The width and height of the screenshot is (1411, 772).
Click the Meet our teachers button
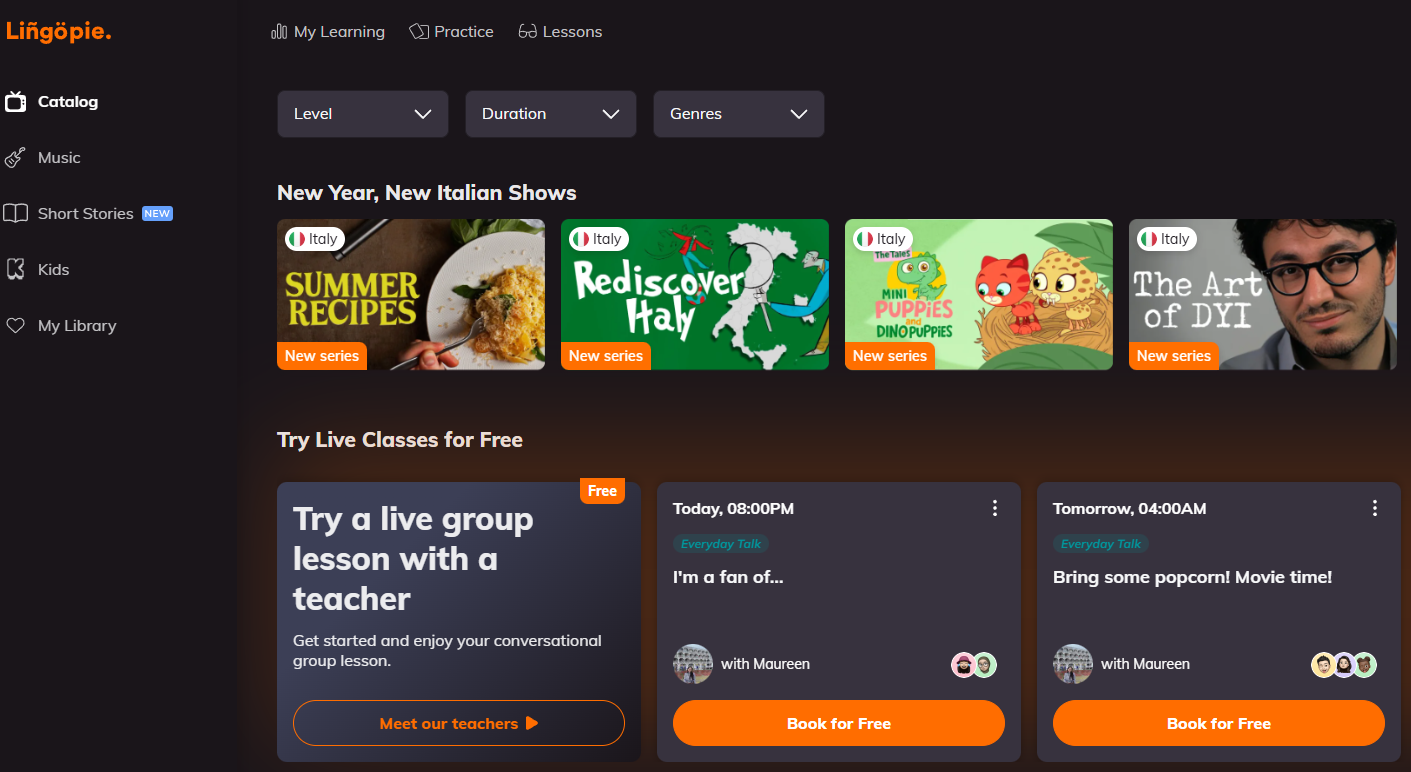click(x=458, y=723)
